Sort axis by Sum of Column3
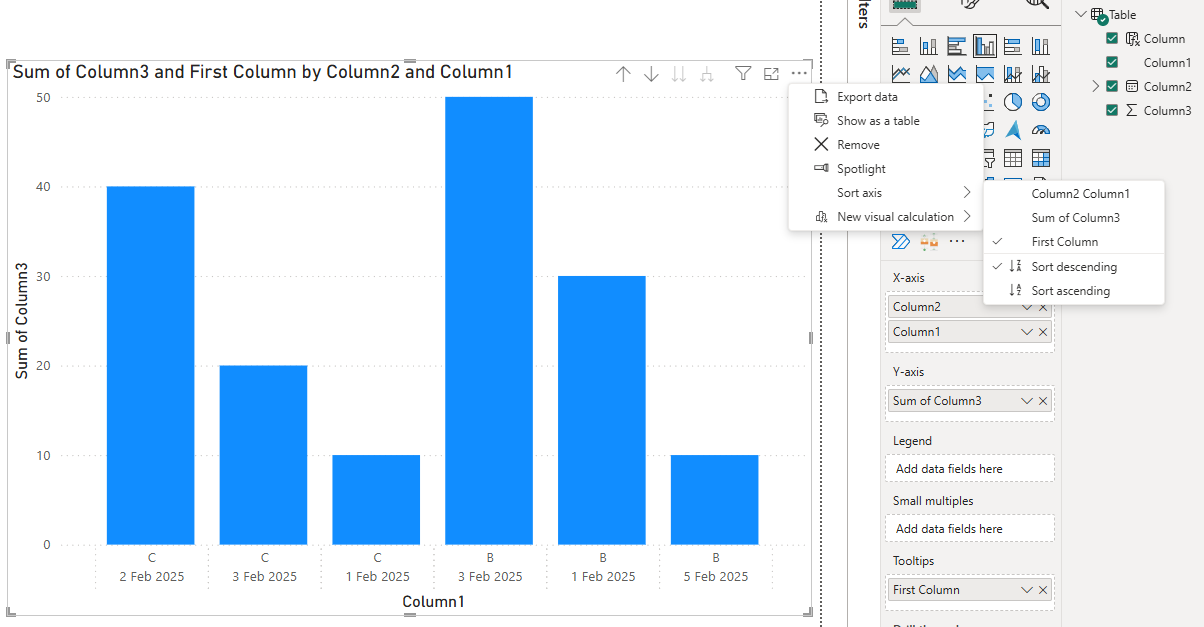The height and width of the screenshot is (627, 1204). click(1074, 218)
